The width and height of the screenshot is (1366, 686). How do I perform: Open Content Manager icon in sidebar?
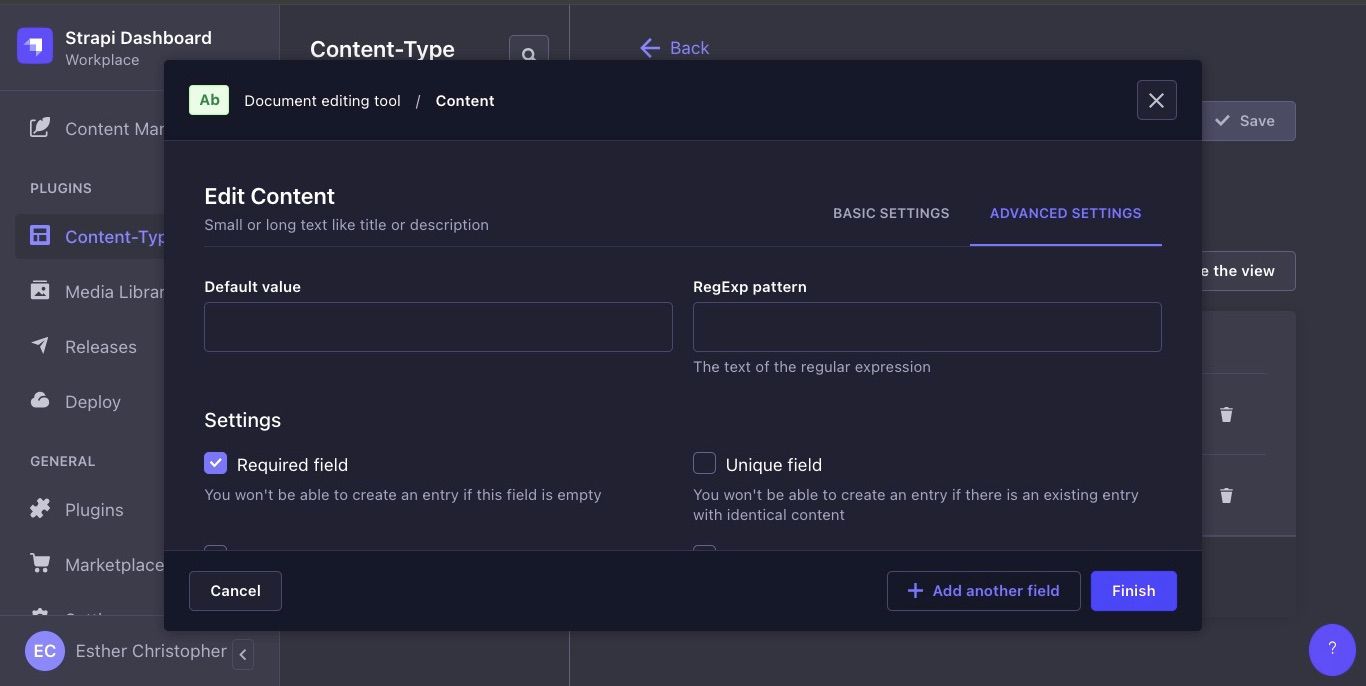coord(40,128)
